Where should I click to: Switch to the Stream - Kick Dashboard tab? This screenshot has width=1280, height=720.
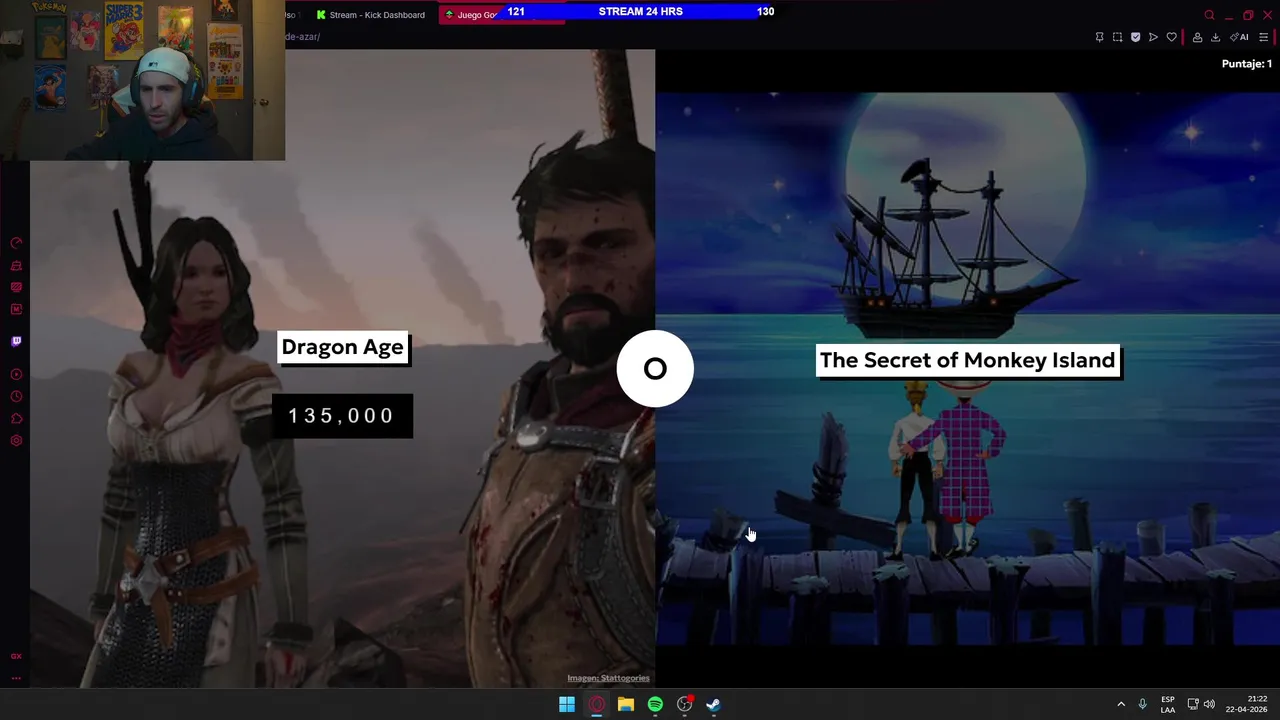pyautogui.click(x=370, y=15)
